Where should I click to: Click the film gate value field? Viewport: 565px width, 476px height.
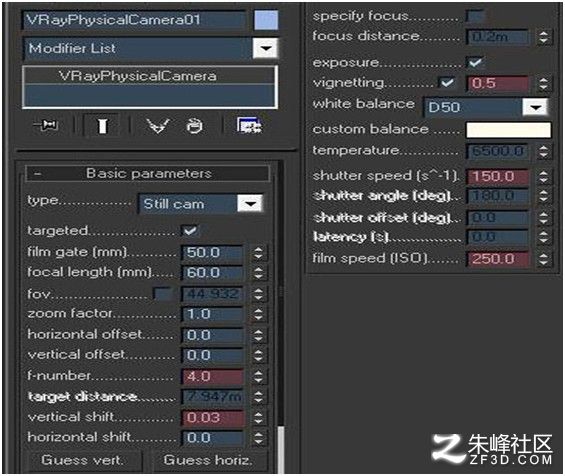[212, 253]
